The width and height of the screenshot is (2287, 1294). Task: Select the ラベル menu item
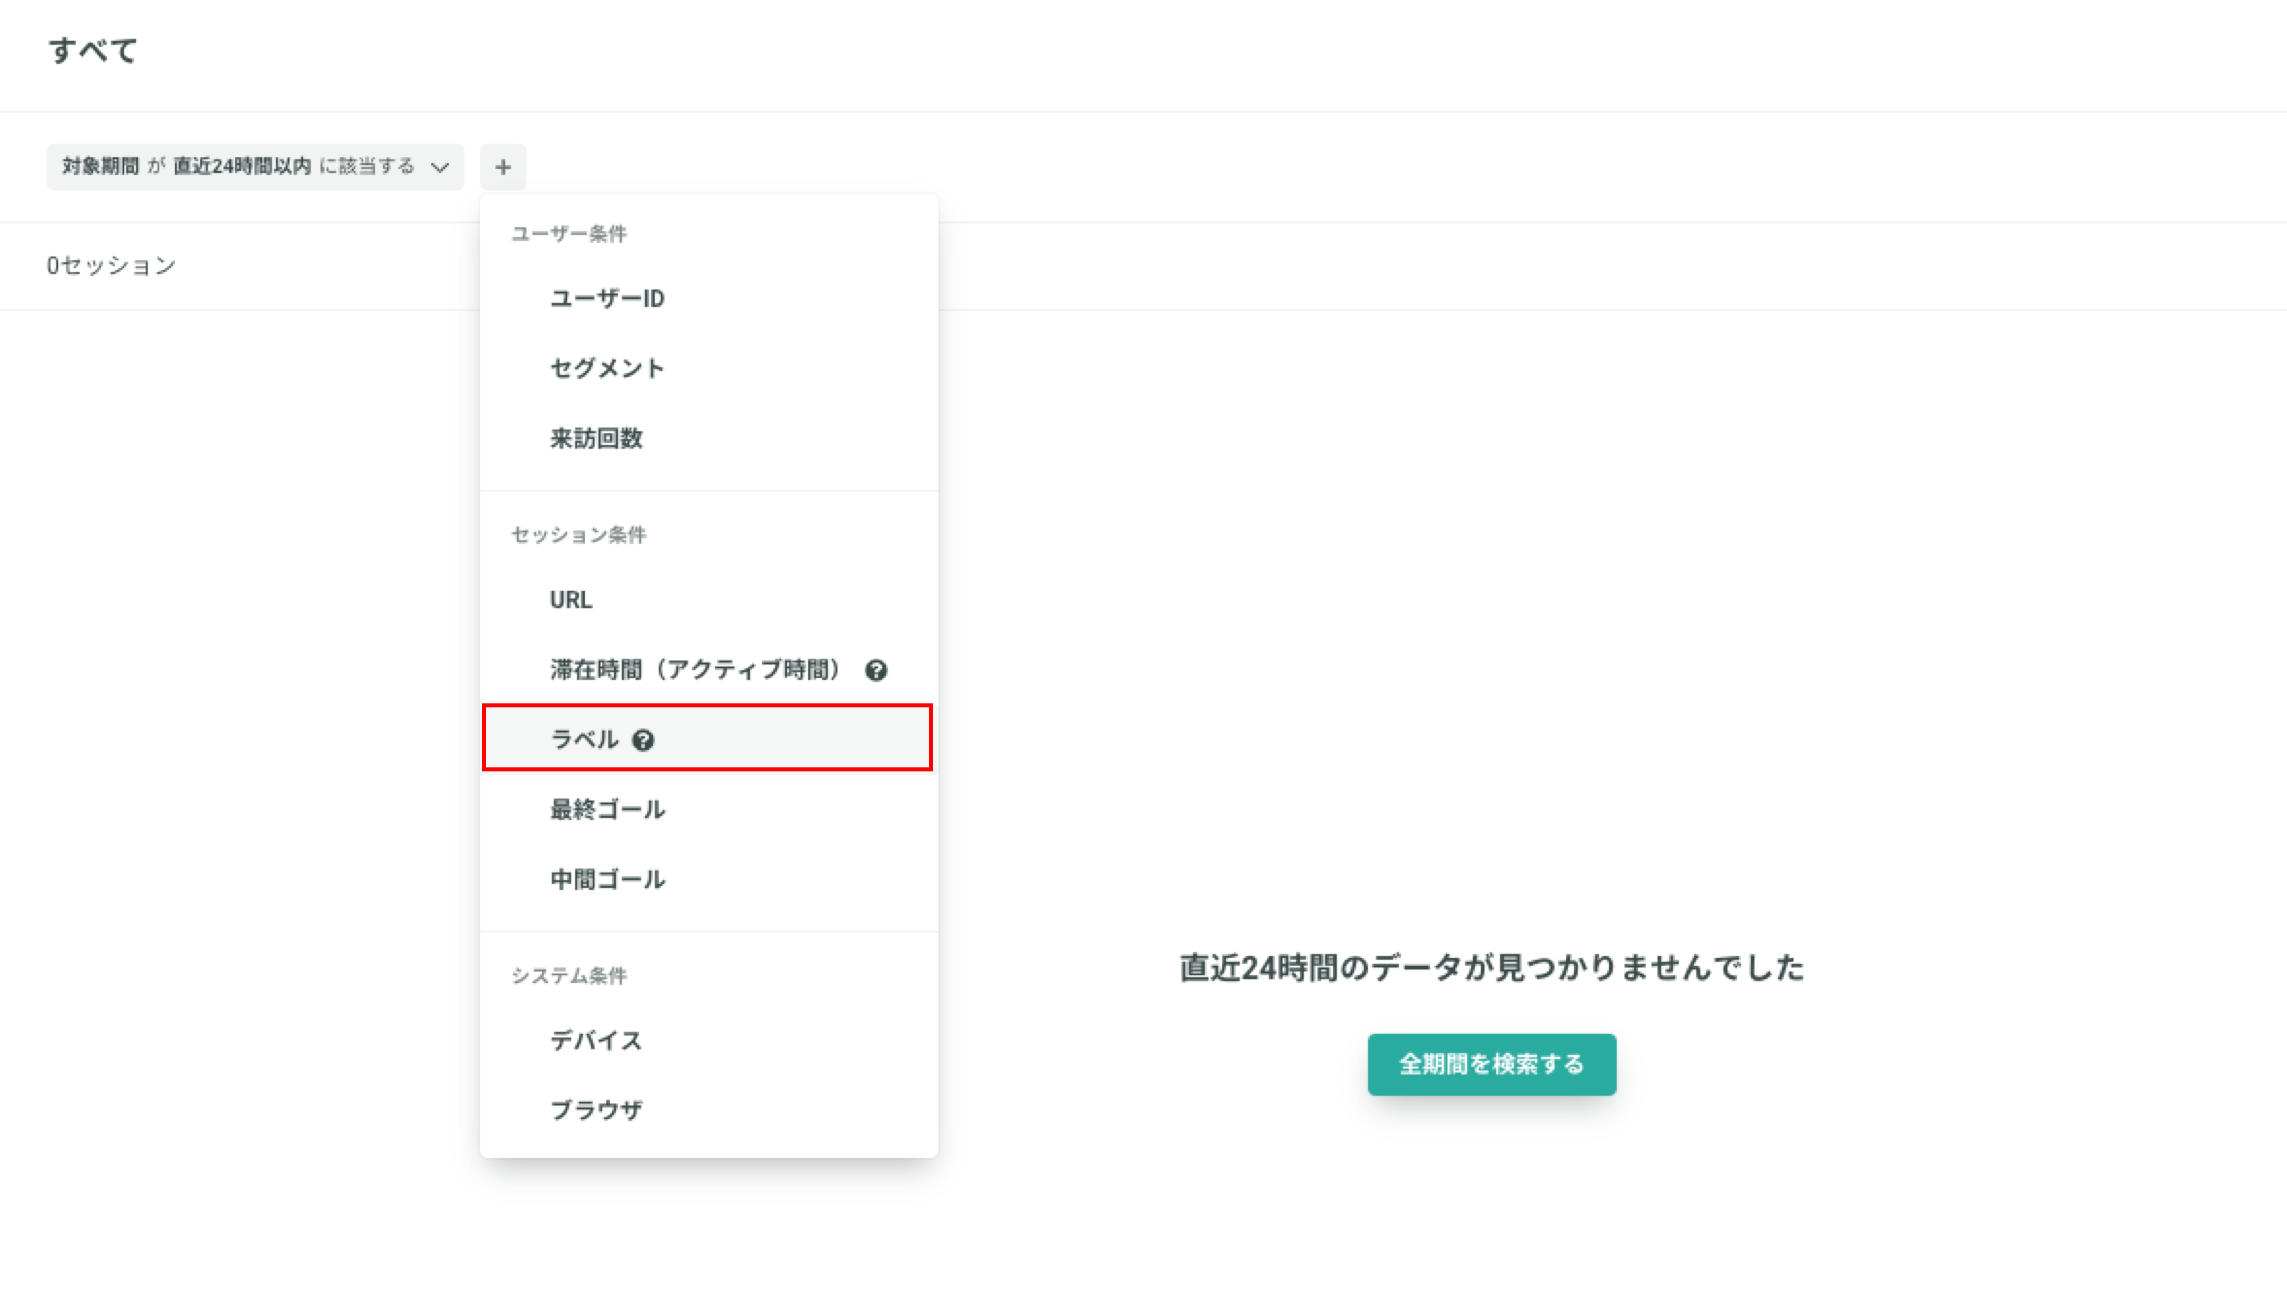point(709,739)
